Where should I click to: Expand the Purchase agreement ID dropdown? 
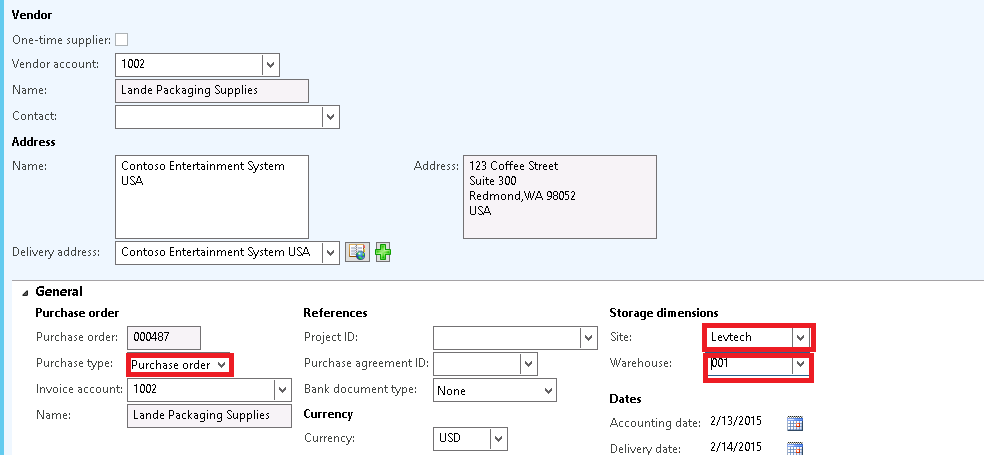(x=528, y=363)
